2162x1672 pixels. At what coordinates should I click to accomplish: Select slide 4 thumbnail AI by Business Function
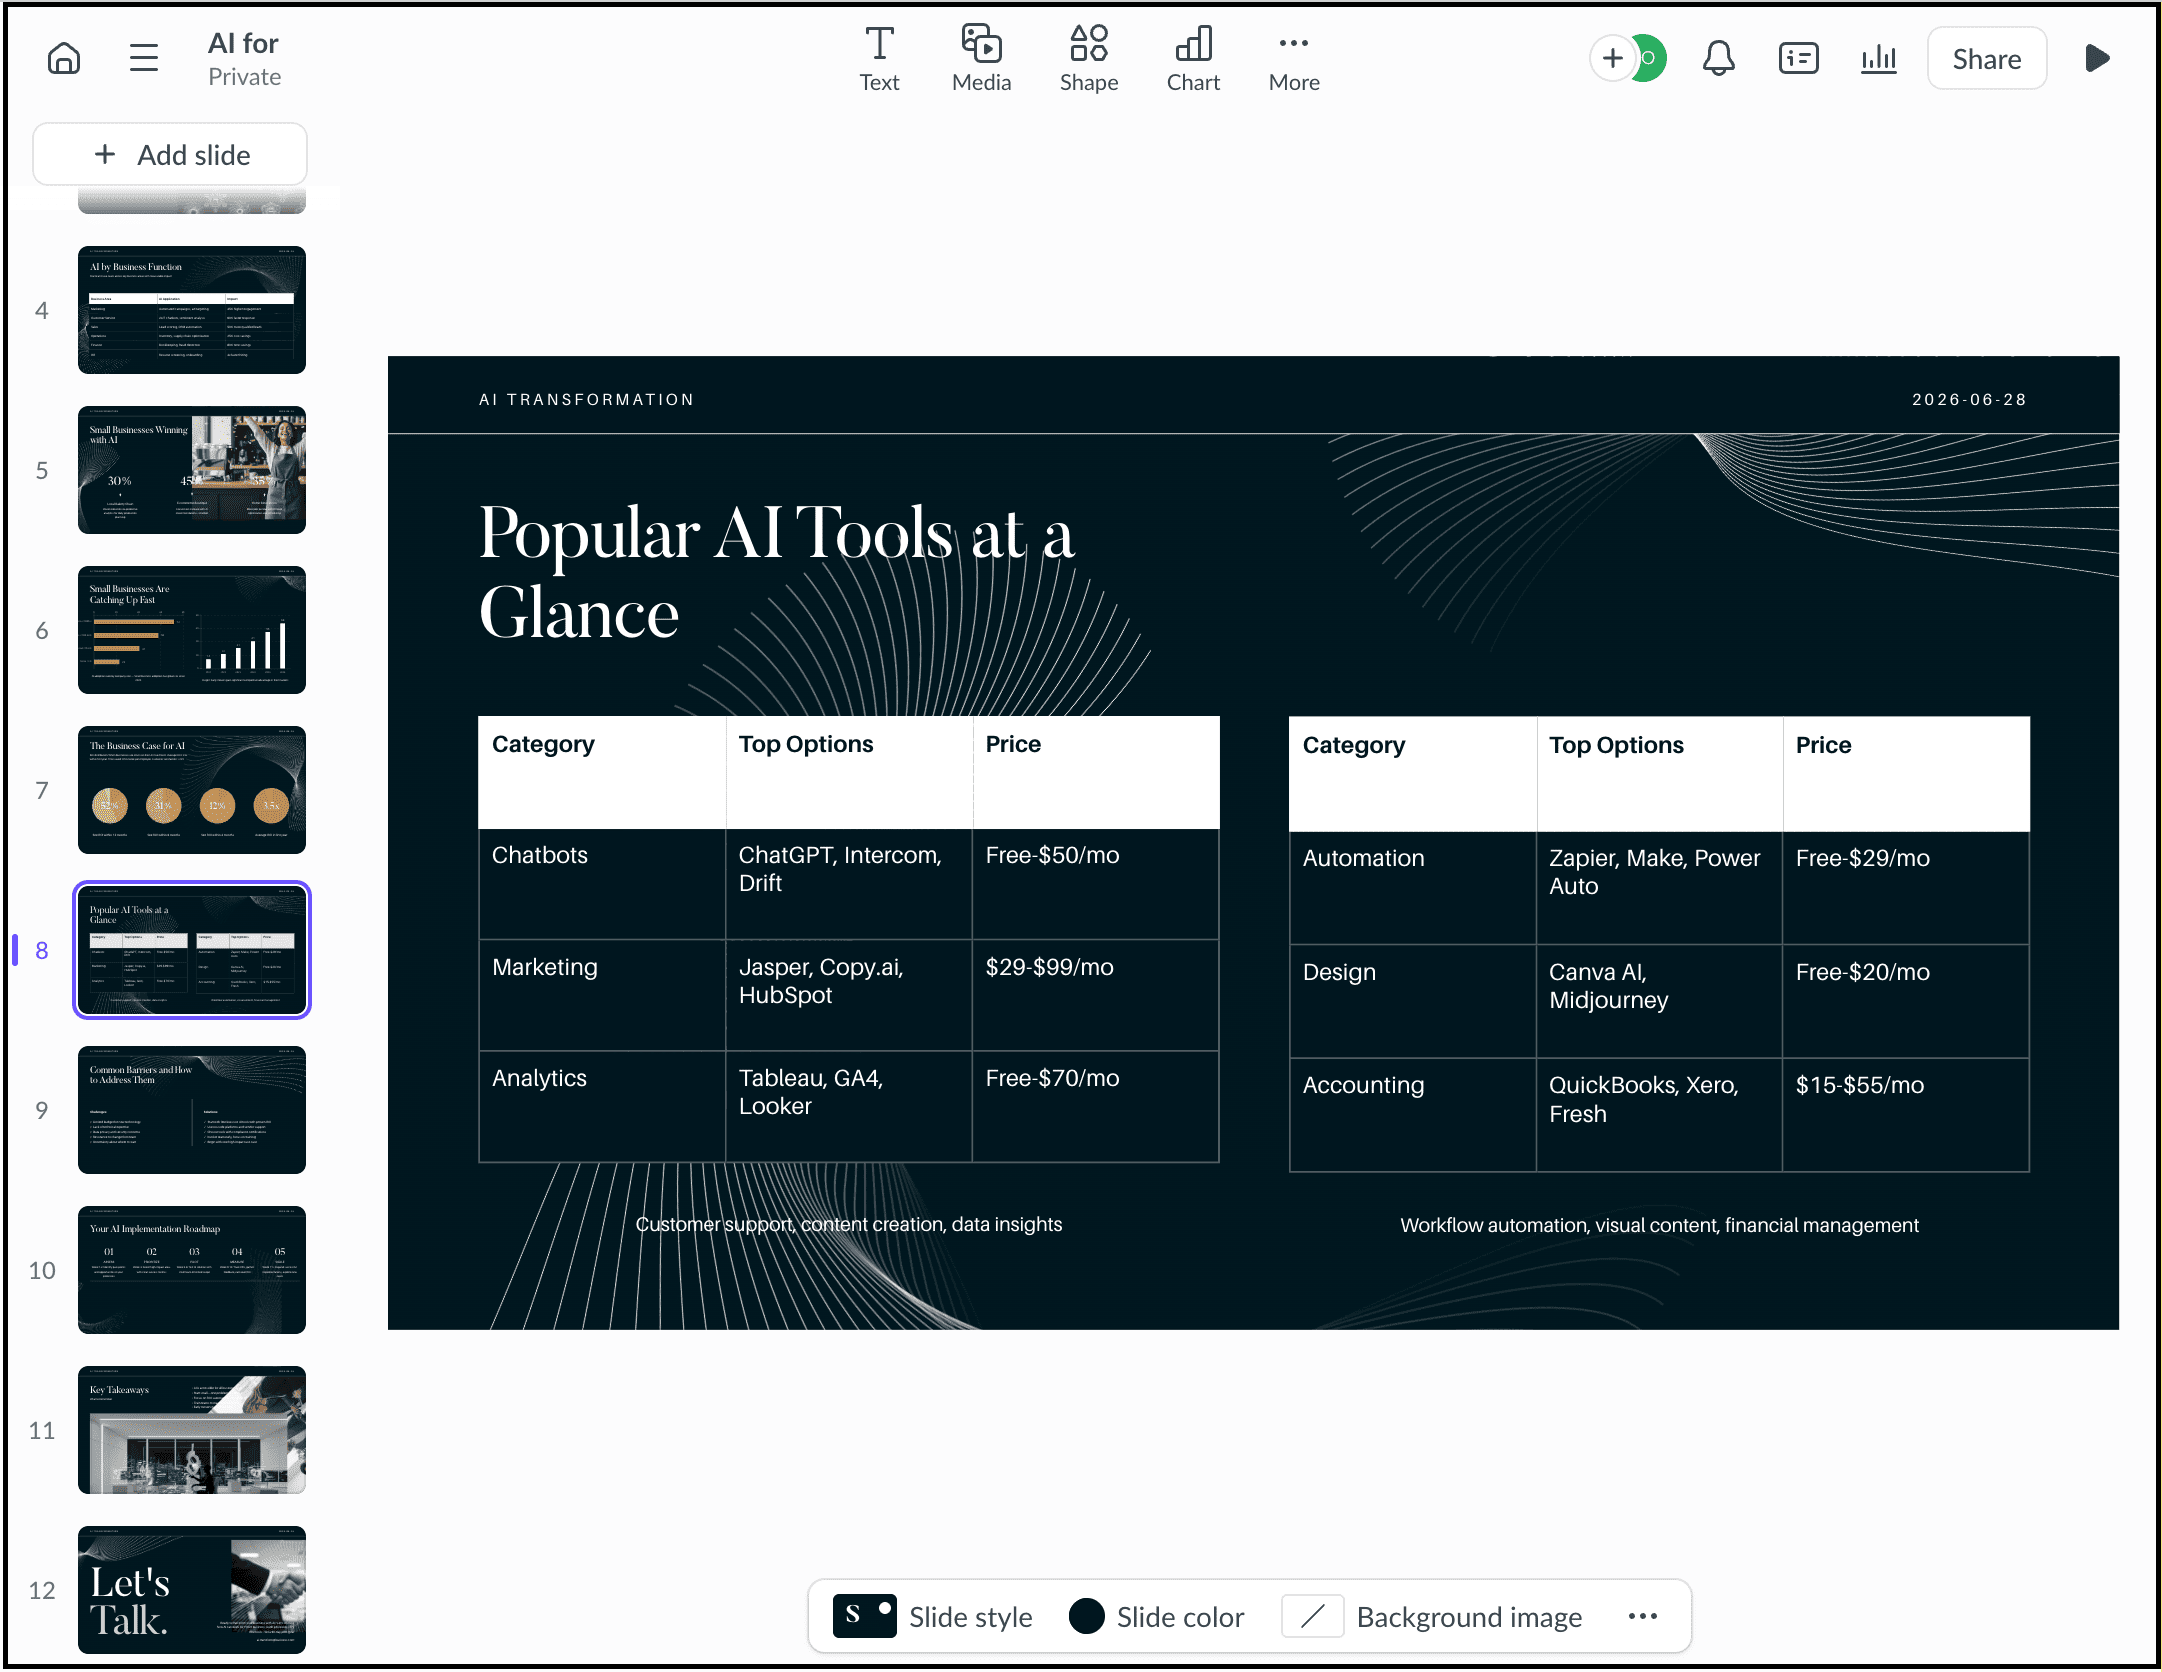tap(192, 310)
